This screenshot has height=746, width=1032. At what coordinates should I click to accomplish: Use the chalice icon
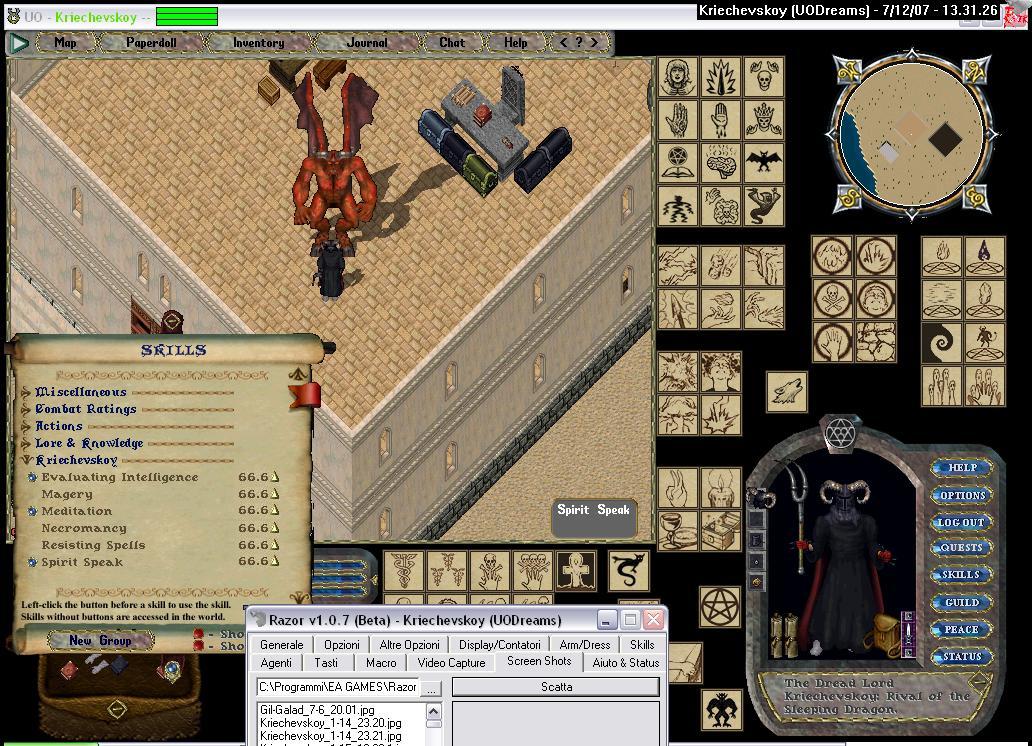pos(677,531)
